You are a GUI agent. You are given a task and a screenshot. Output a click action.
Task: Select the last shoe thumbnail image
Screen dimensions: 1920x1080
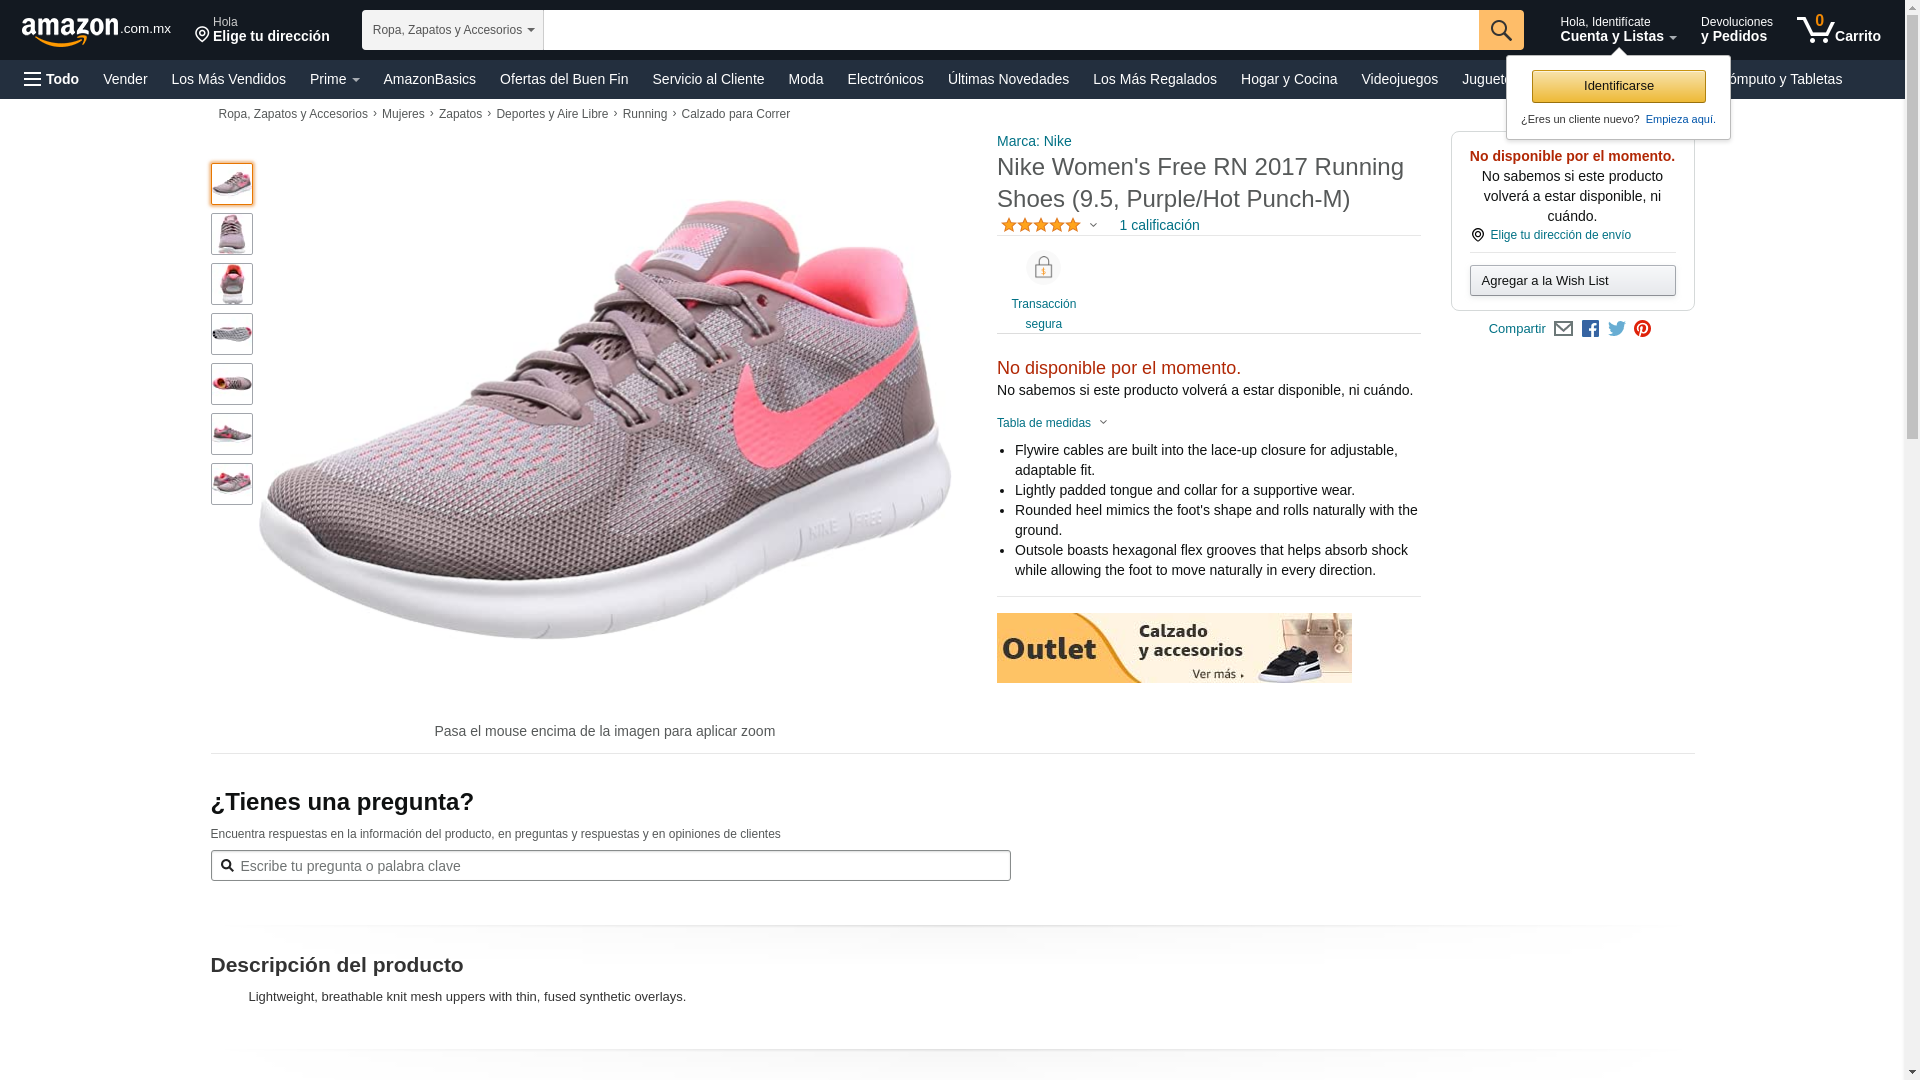(232, 484)
